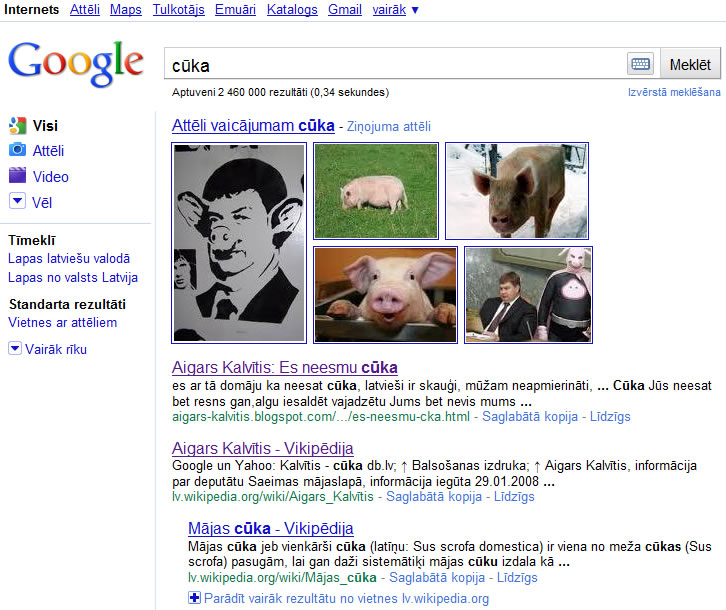Open black-and-white pig-faced man stencil thumbnail
Viewport: 726px width, 610px height.
239,243
